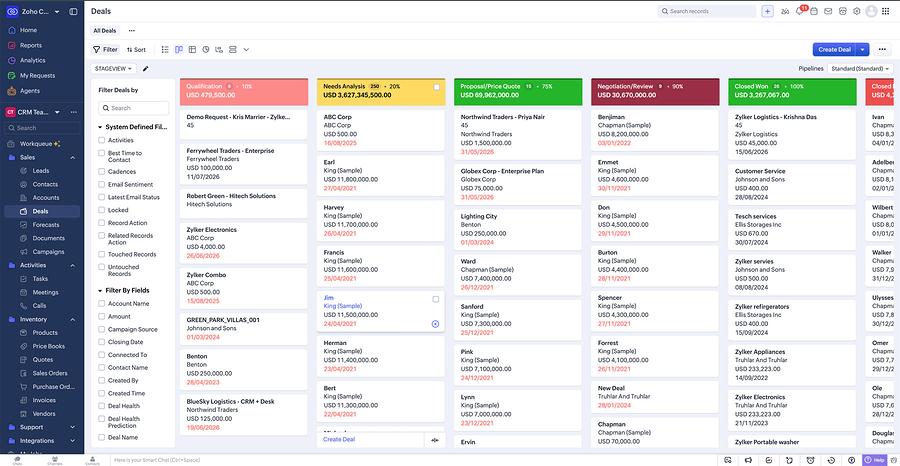Toggle the sidebar collapse icon
Image resolution: width=900 pixels, height=466 pixels.
[73, 11]
